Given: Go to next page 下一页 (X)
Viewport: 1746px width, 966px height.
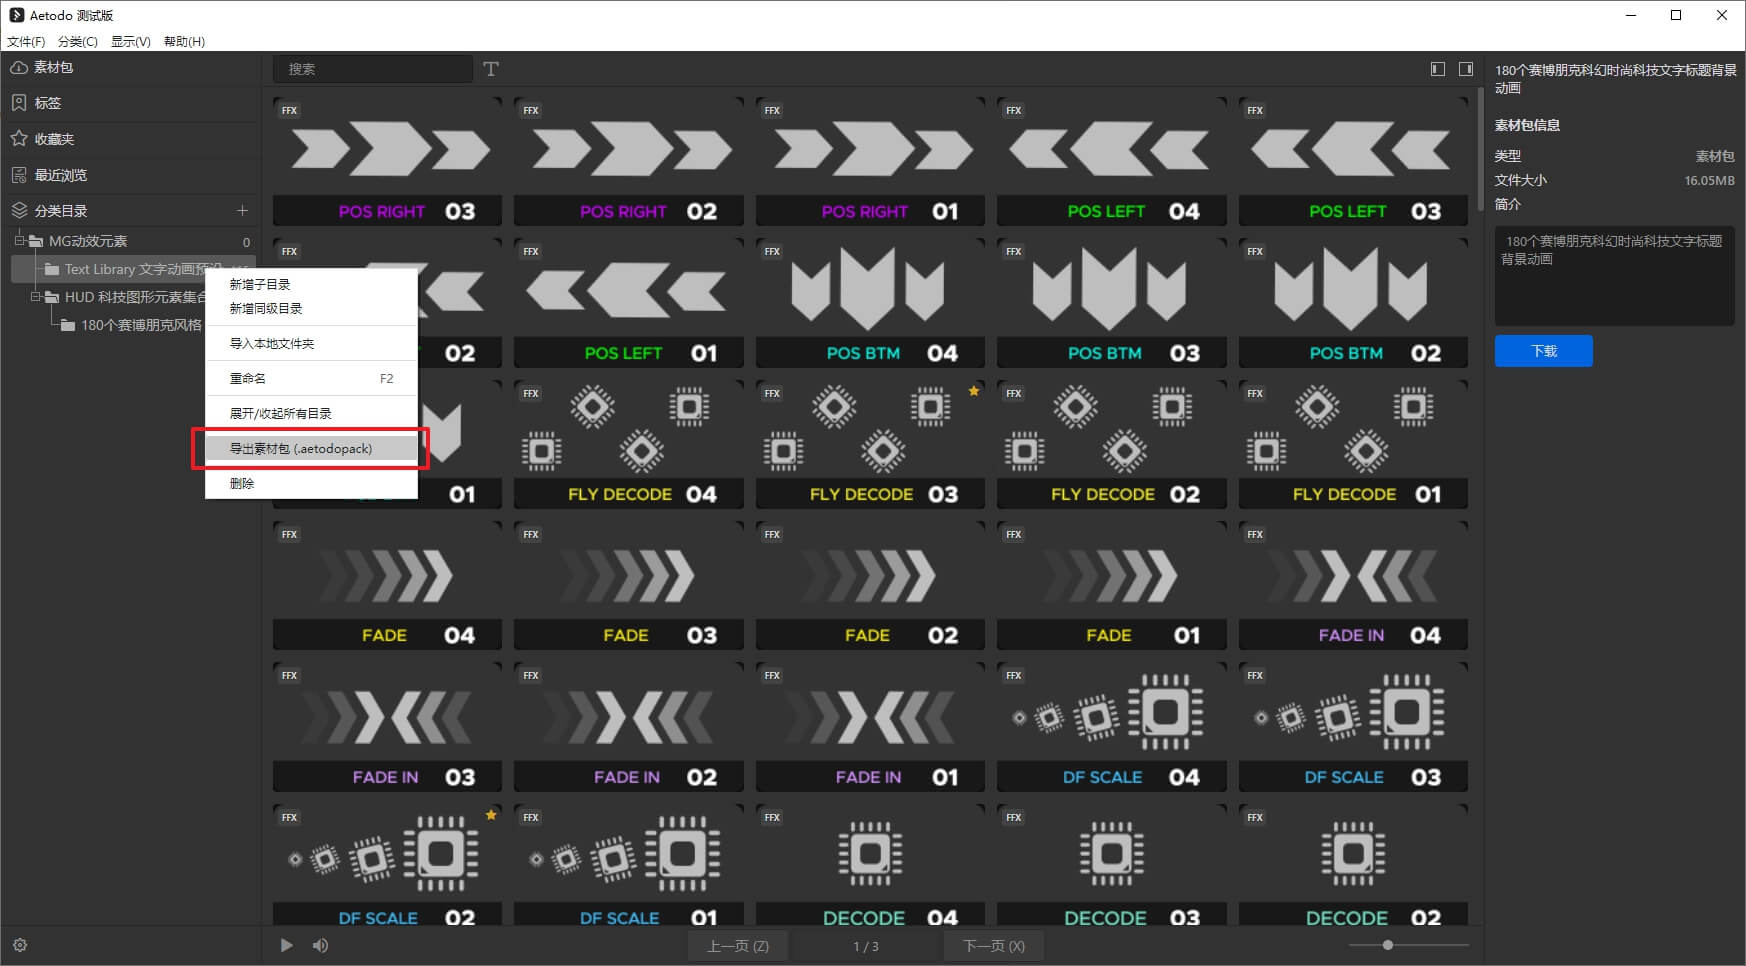Looking at the screenshot, I should (x=993, y=946).
